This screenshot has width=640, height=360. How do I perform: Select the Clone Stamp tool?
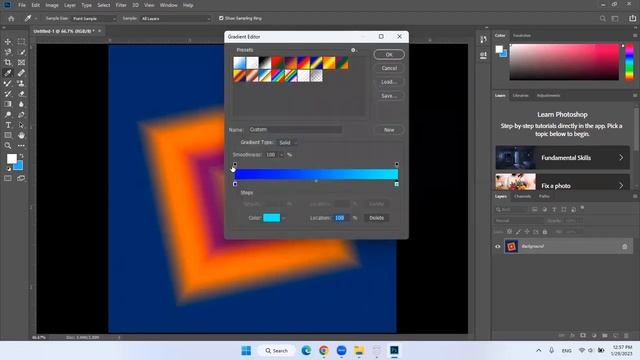21,83
